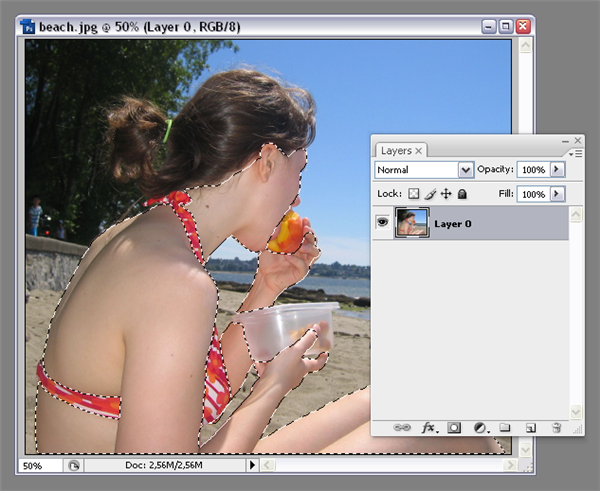The height and width of the screenshot is (491, 600).
Task: Close the Layers panel window
Action: click(x=578, y=140)
